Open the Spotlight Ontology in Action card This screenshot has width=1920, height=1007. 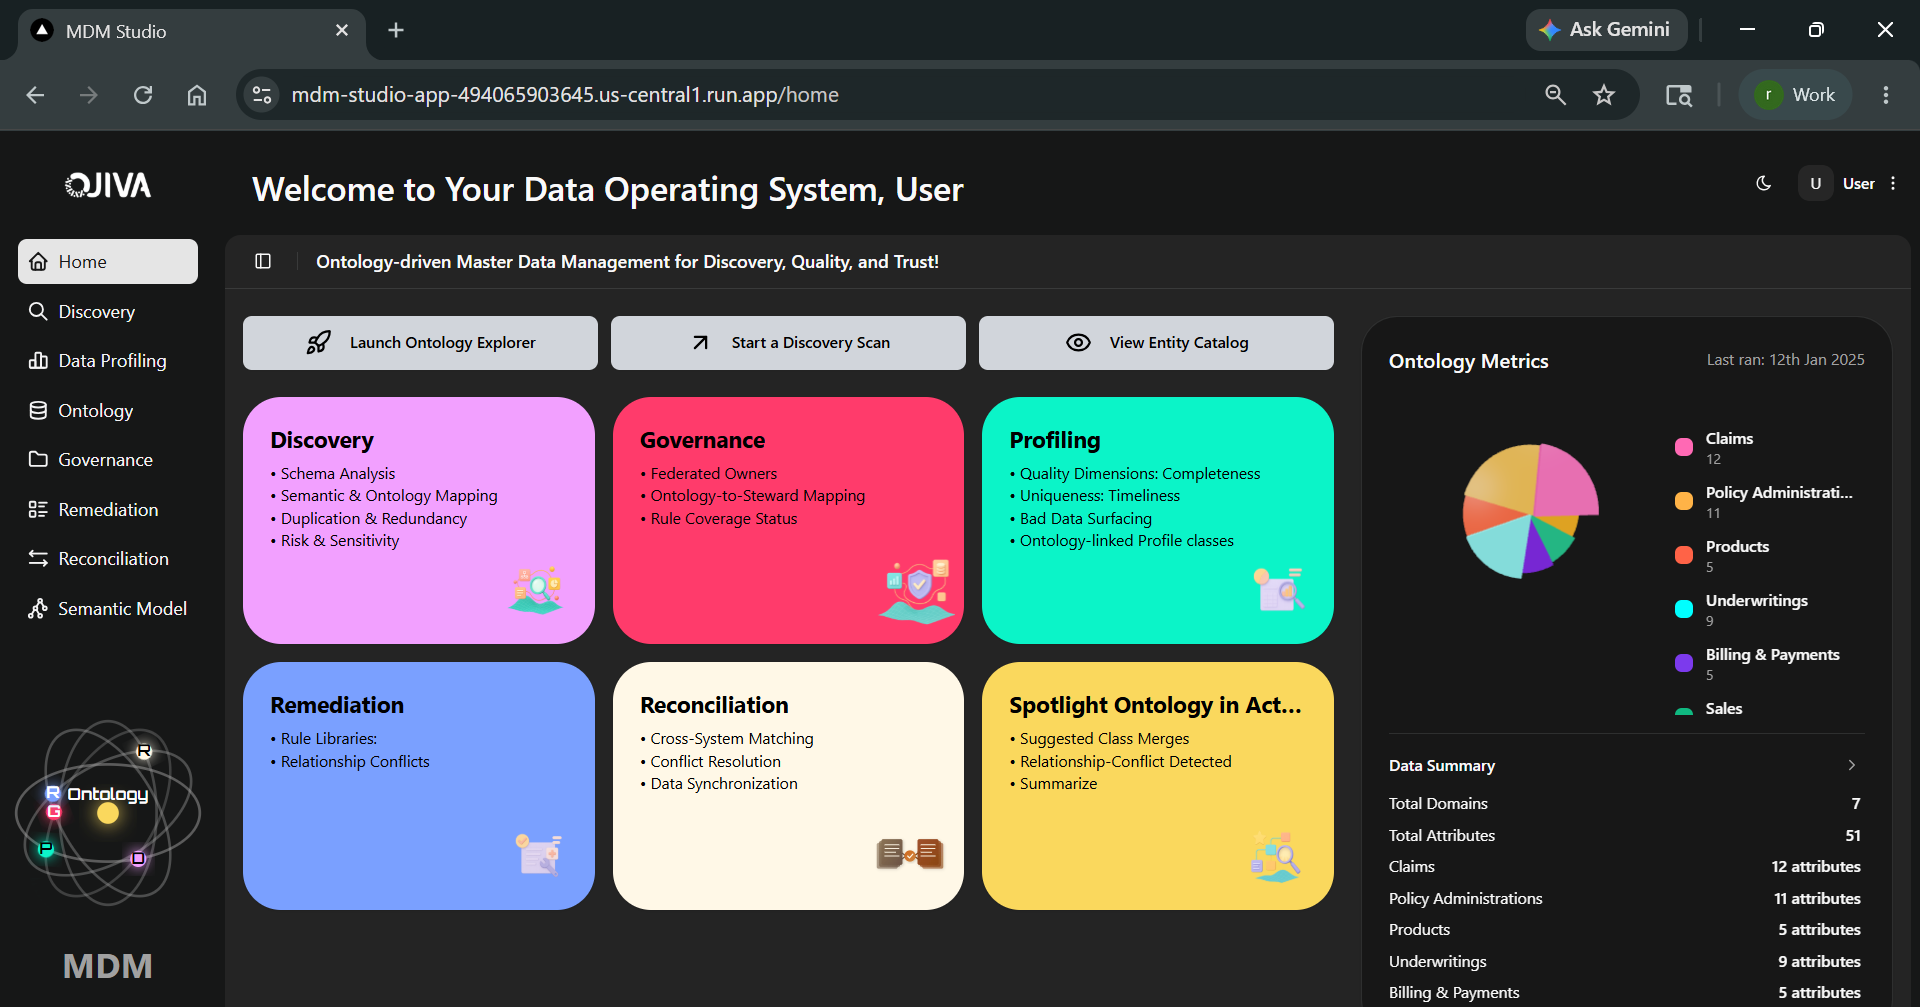coord(1158,786)
